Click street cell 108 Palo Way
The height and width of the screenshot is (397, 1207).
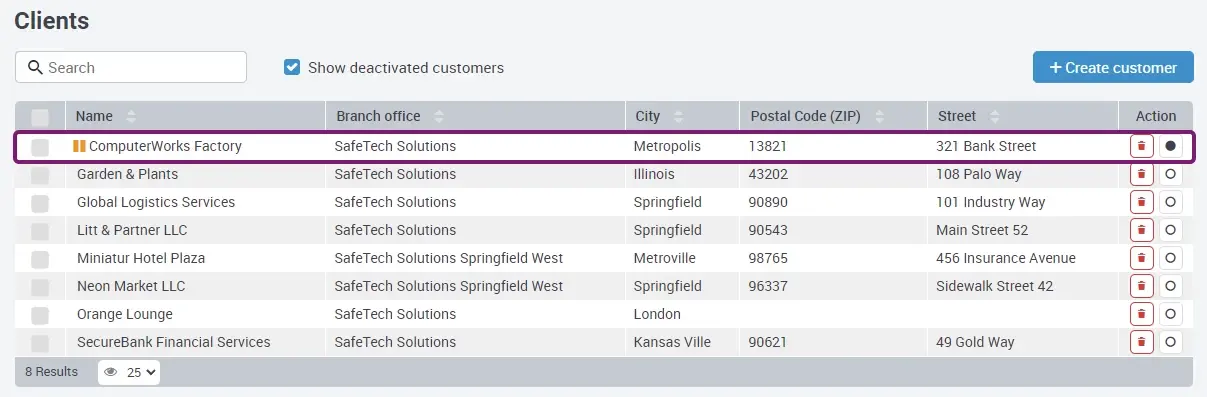coord(979,174)
